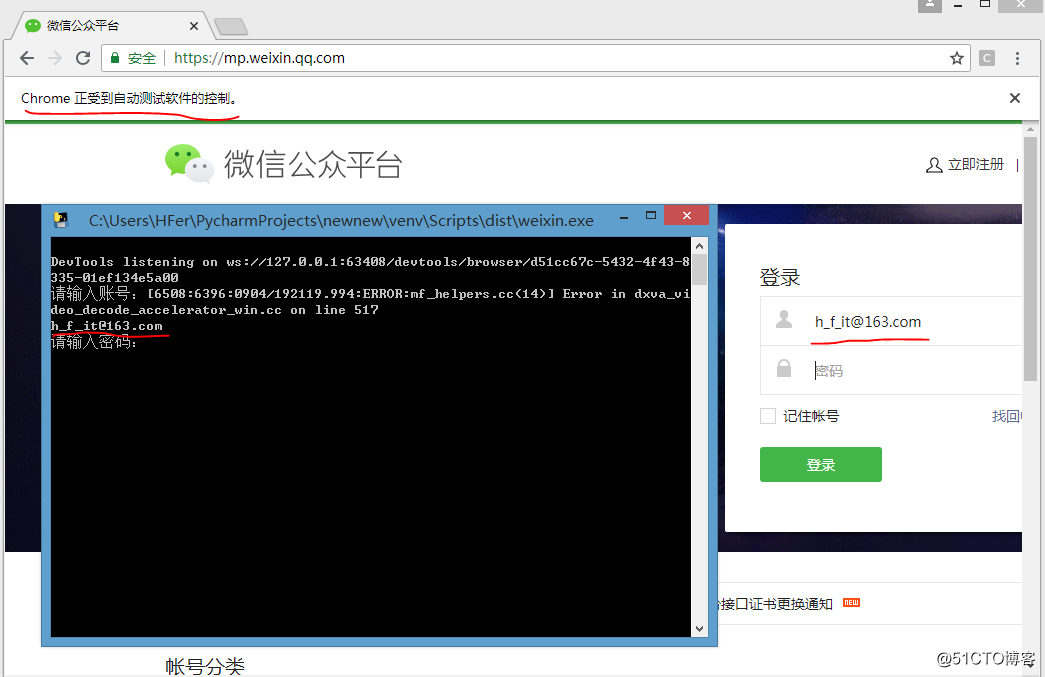This screenshot has height=677, width=1045.
Task: Reload the page with refresh icon
Action: [x=83, y=58]
